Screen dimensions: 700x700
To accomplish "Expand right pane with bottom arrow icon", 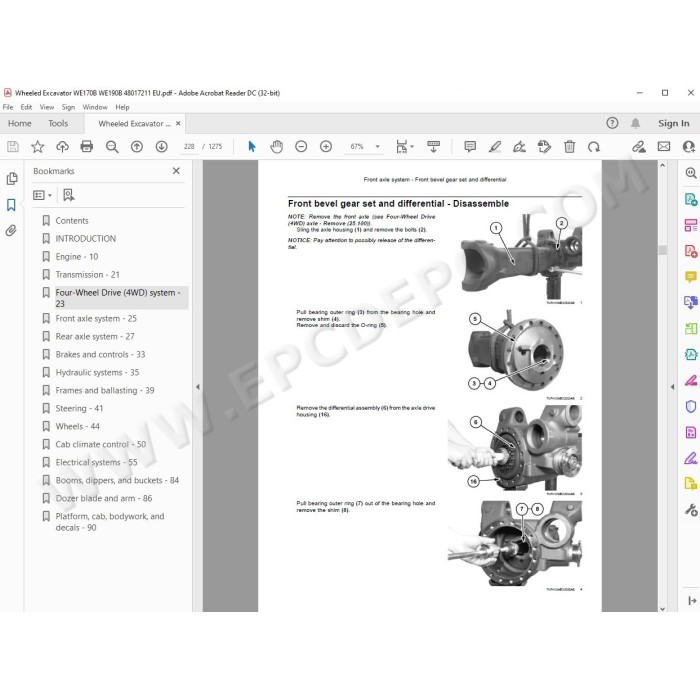I will tap(692, 600).
